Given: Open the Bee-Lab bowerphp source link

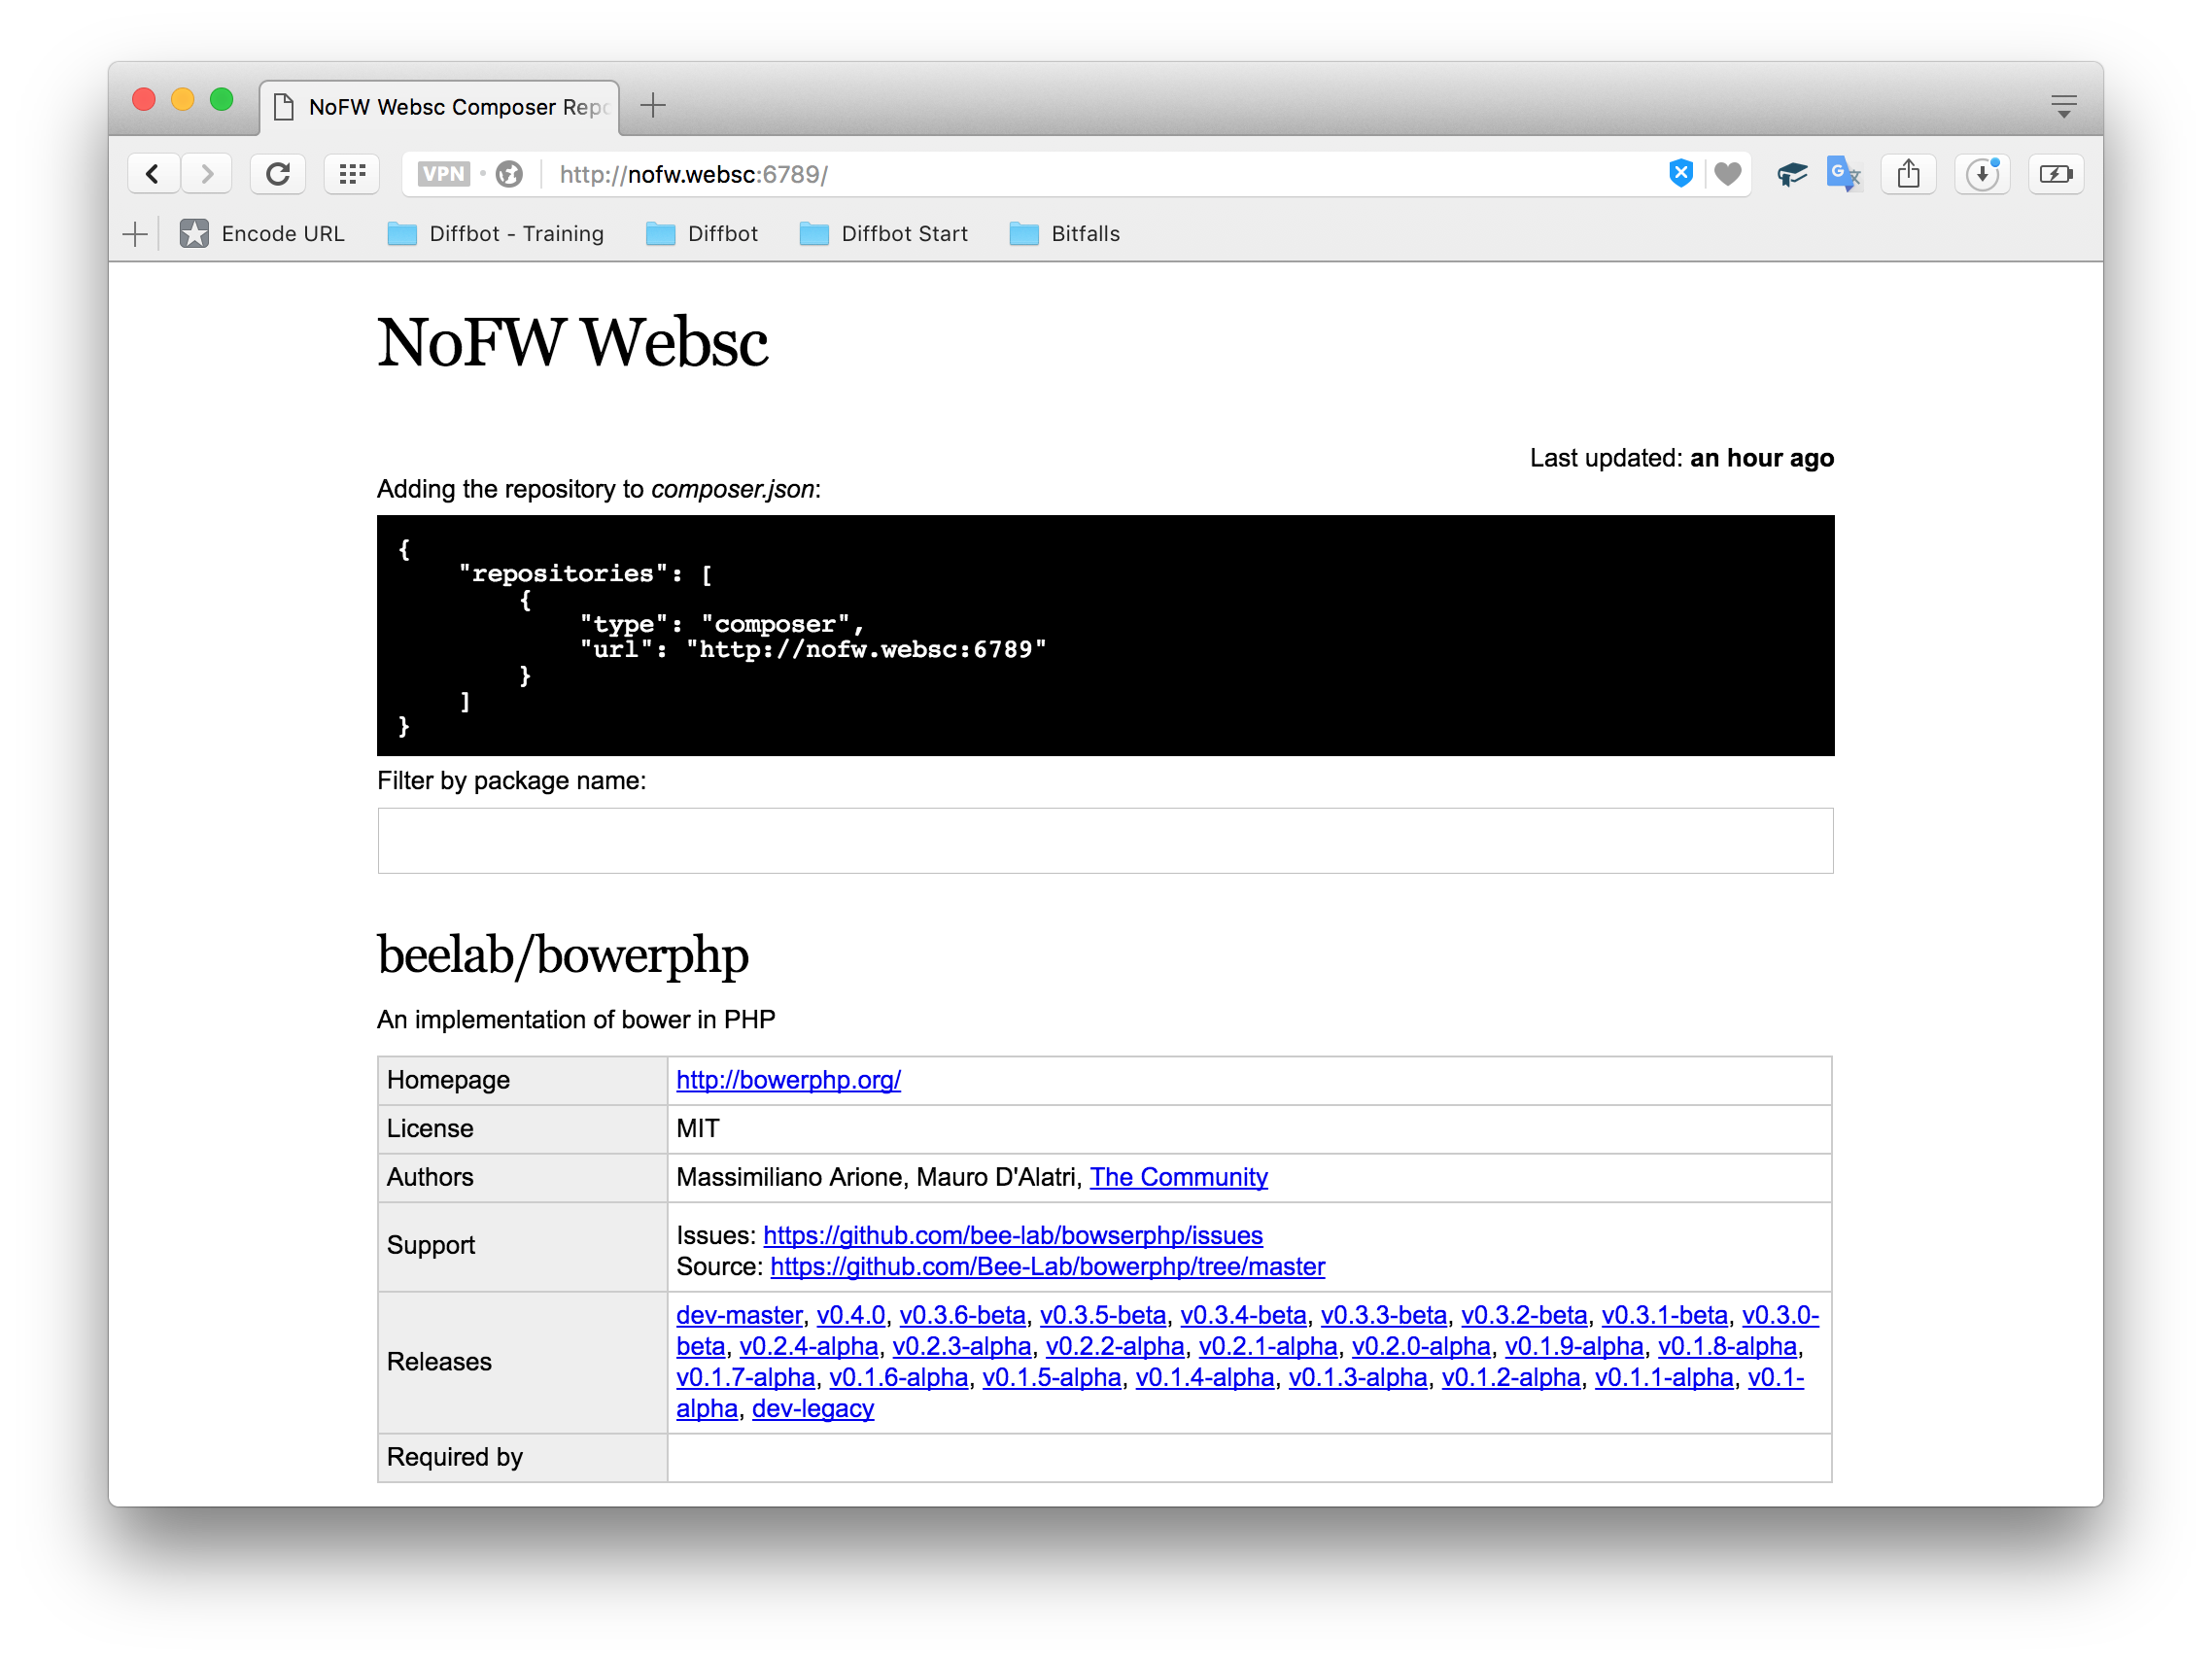Looking at the screenshot, I should (x=1047, y=1266).
